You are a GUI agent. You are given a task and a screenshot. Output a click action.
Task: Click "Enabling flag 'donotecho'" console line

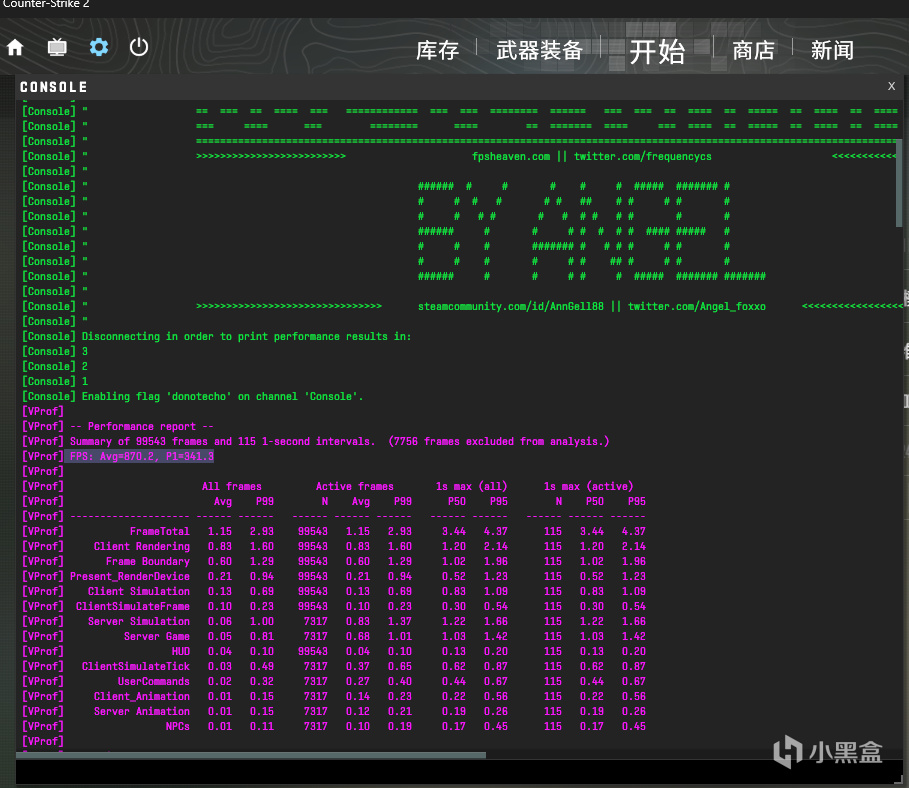point(222,397)
